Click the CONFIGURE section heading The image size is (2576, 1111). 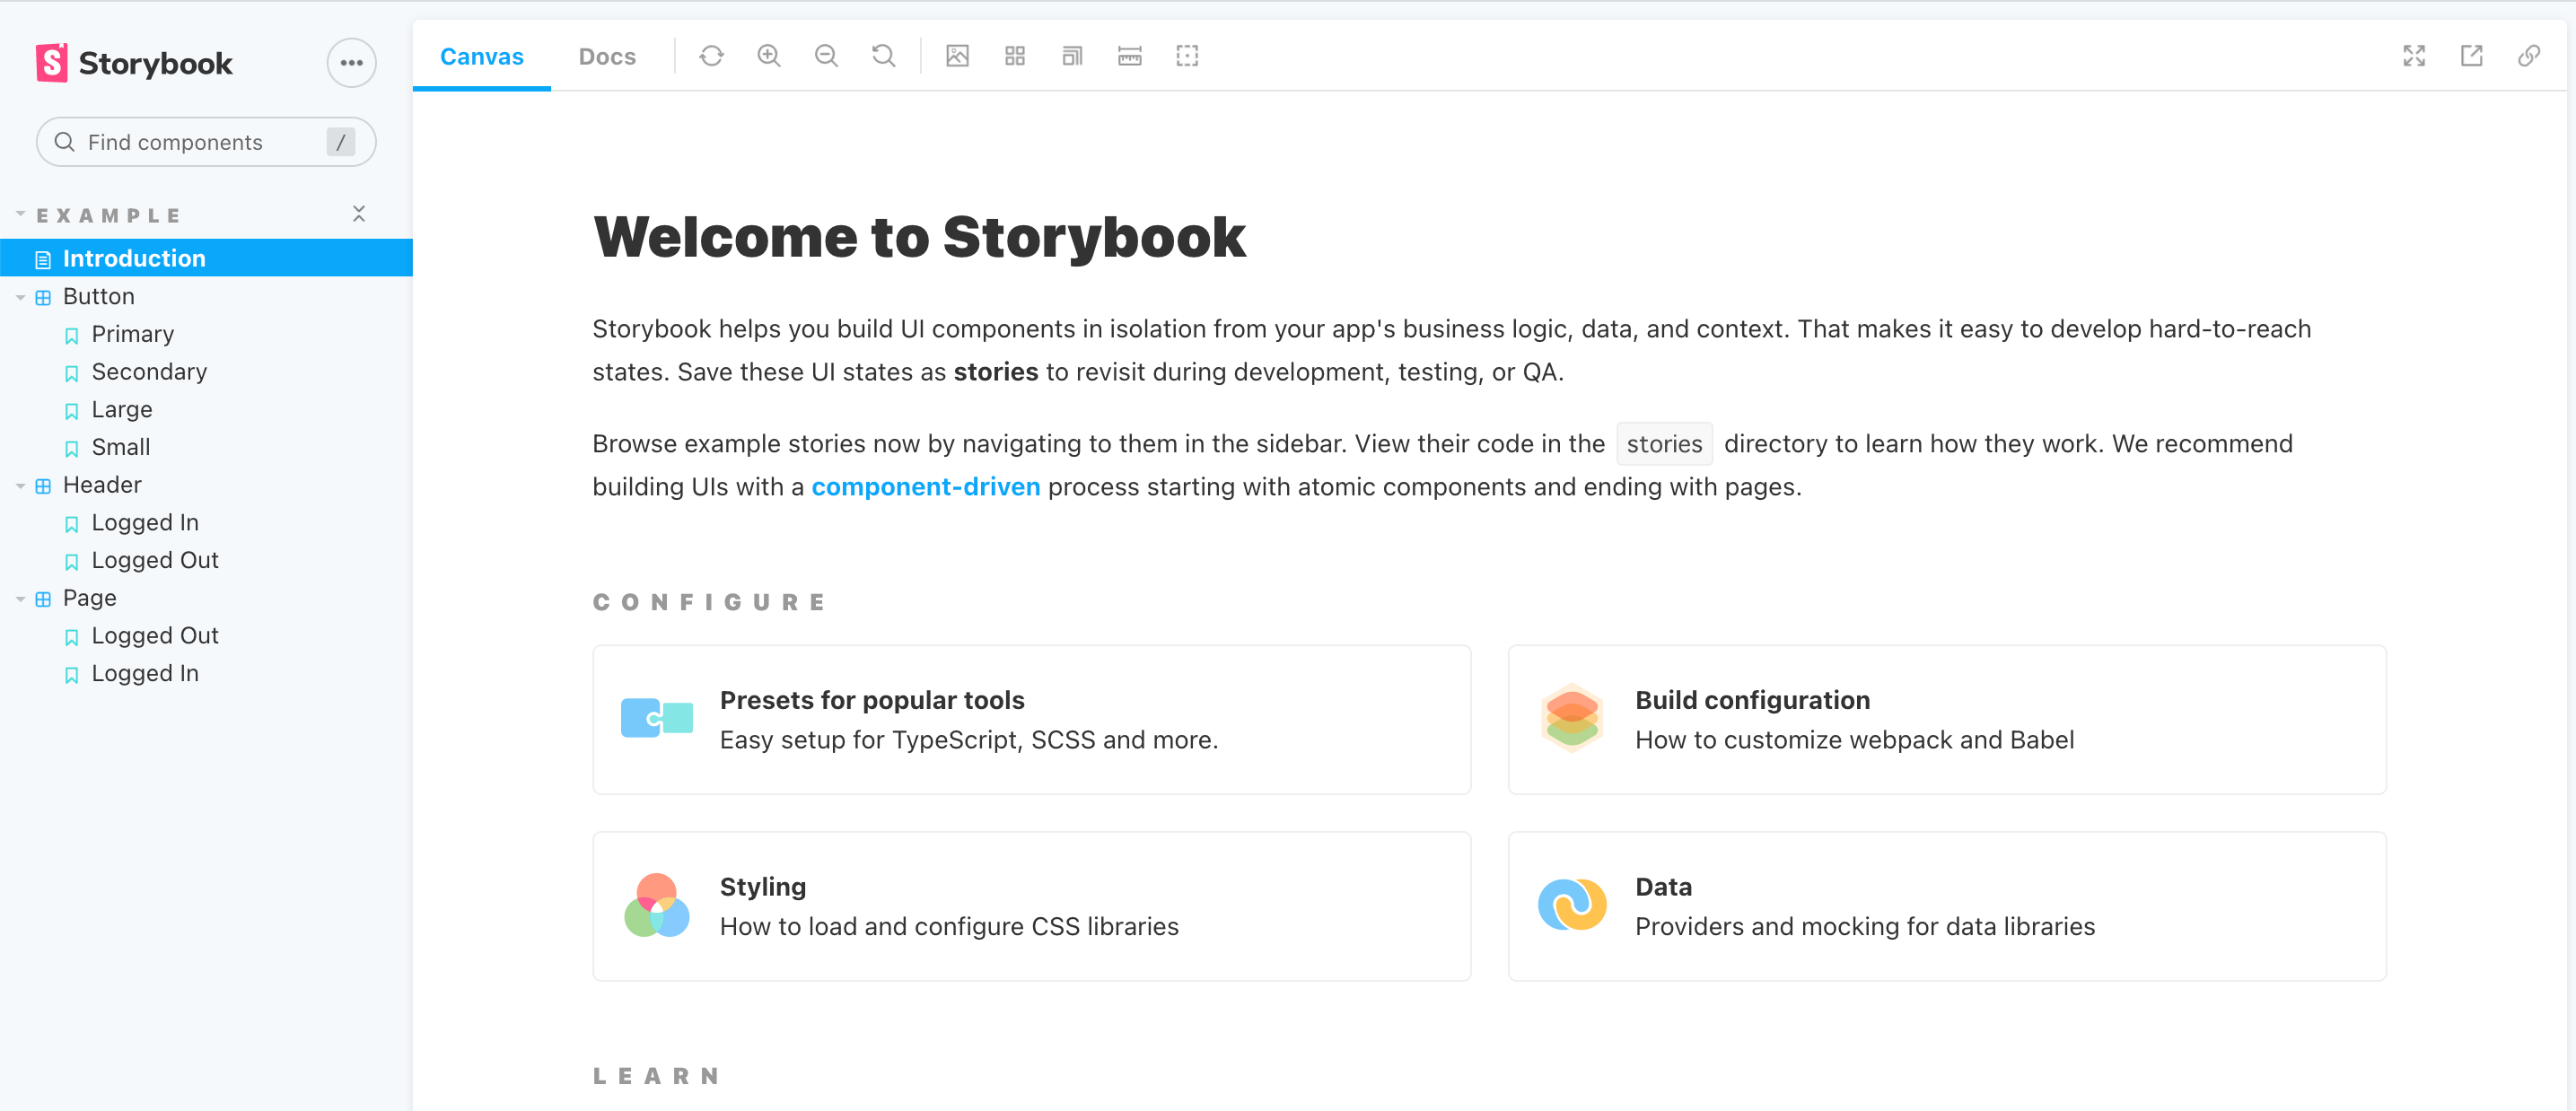click(709, 602)
